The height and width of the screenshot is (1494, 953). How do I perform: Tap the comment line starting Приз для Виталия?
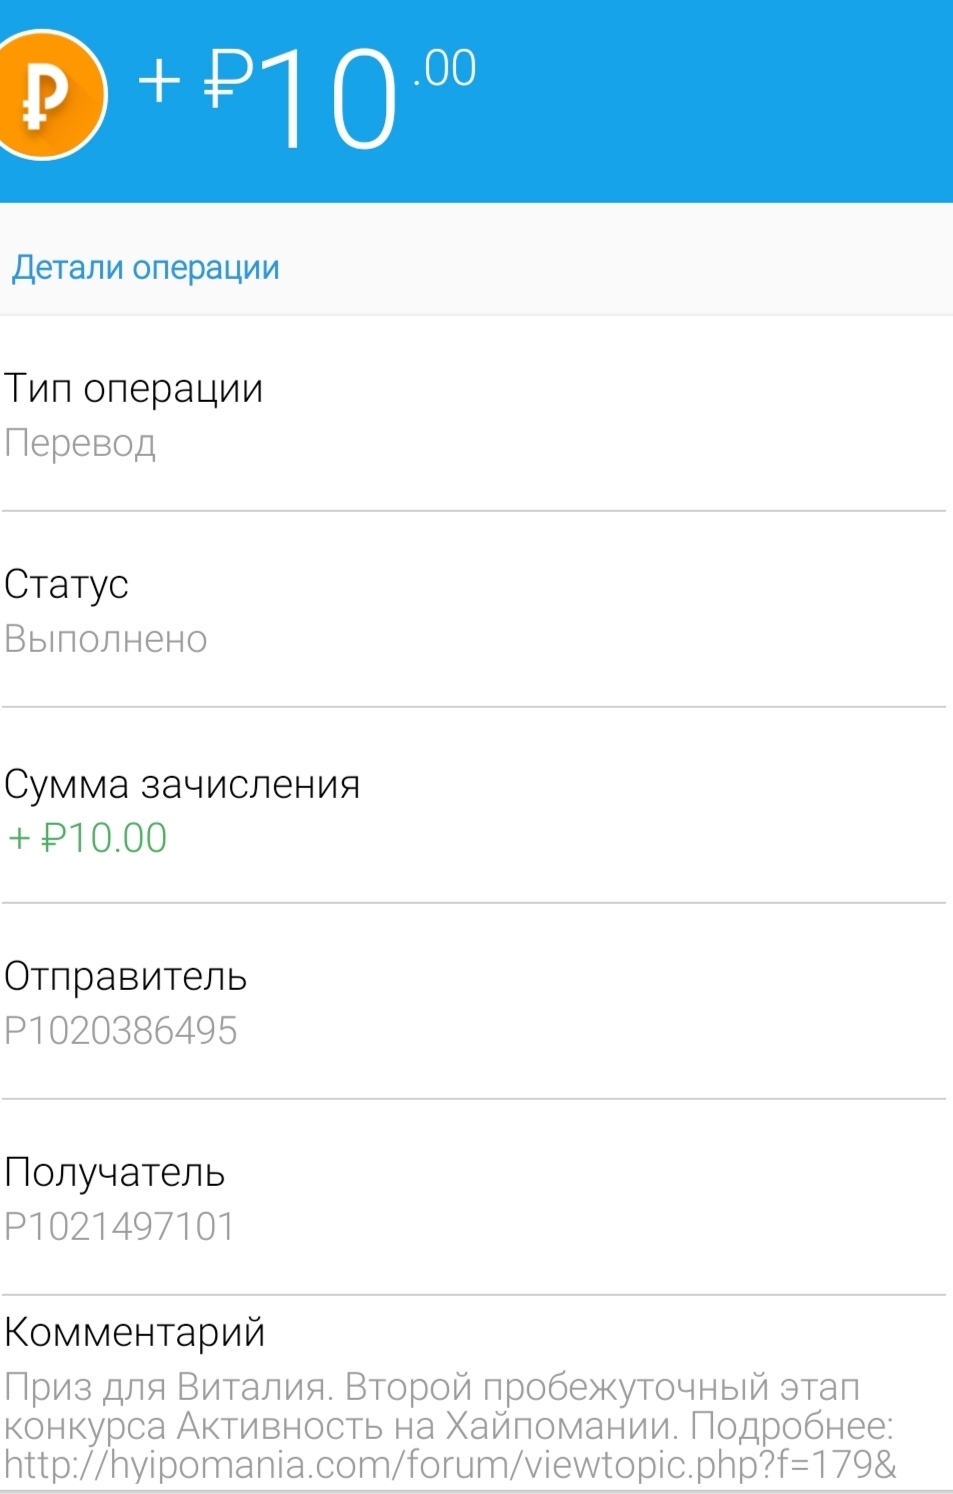430,1387
